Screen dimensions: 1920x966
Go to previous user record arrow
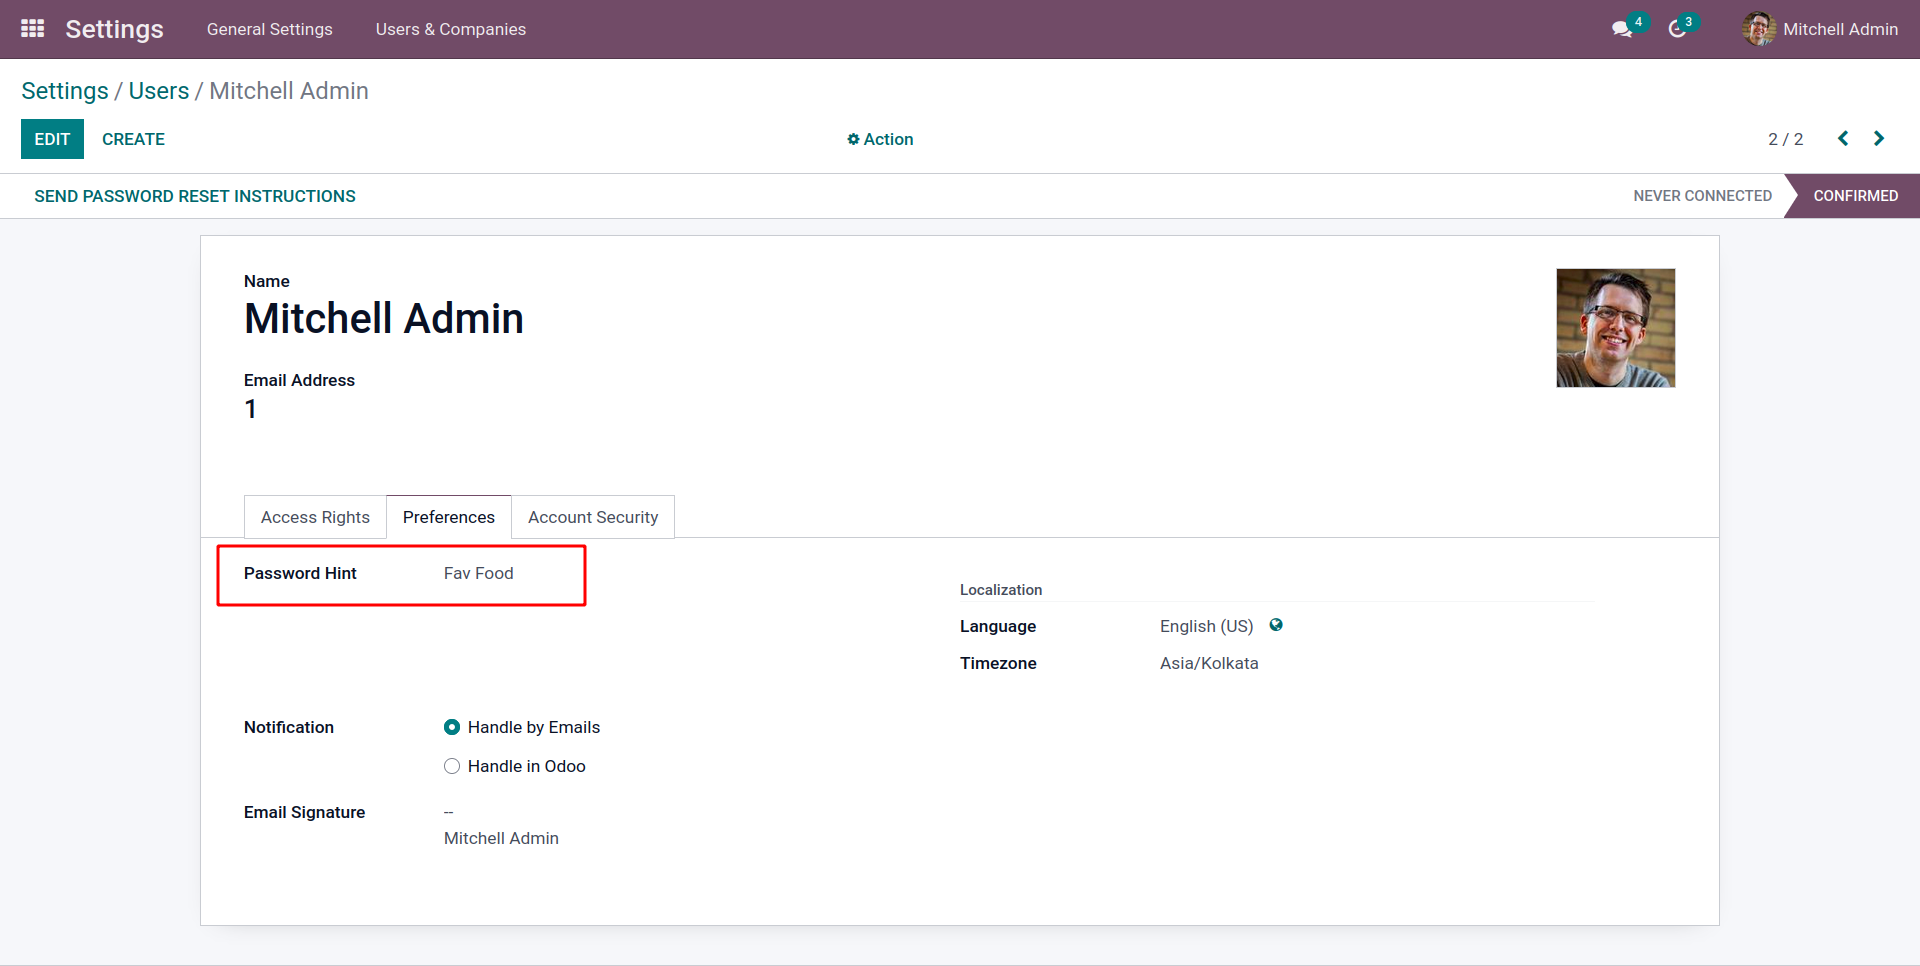(x=1843, y=139)
